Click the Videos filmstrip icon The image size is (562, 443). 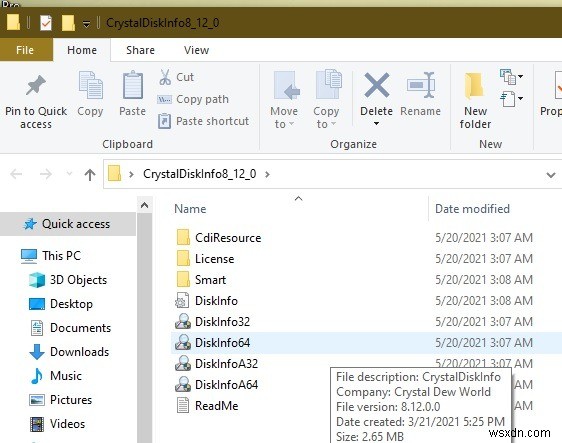37,424
